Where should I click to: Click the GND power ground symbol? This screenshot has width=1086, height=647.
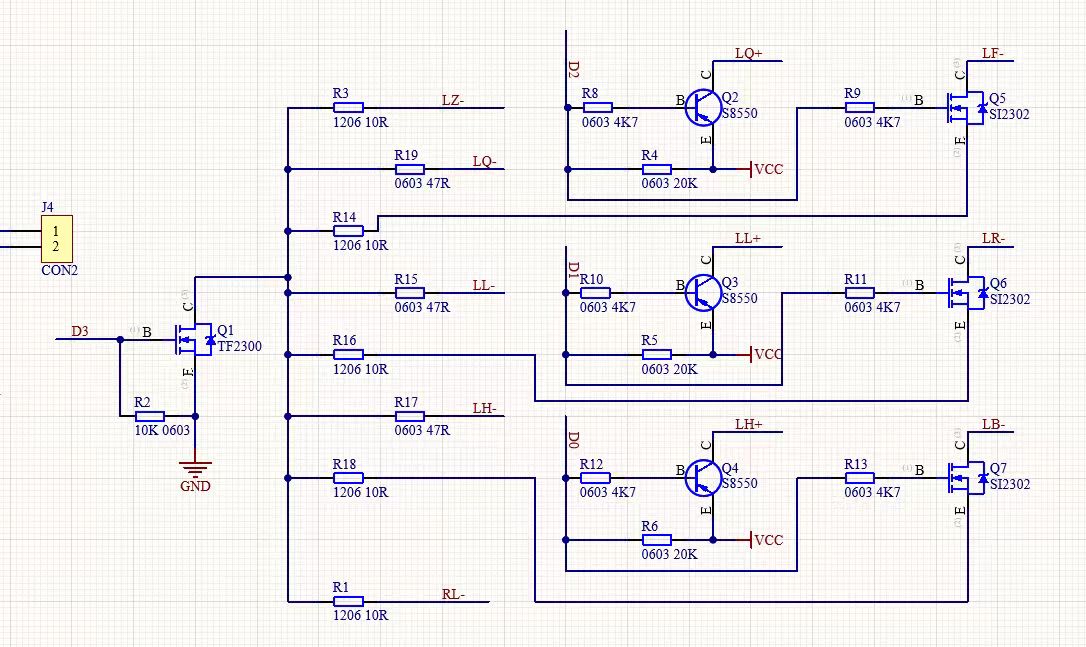tap(195, 469)
